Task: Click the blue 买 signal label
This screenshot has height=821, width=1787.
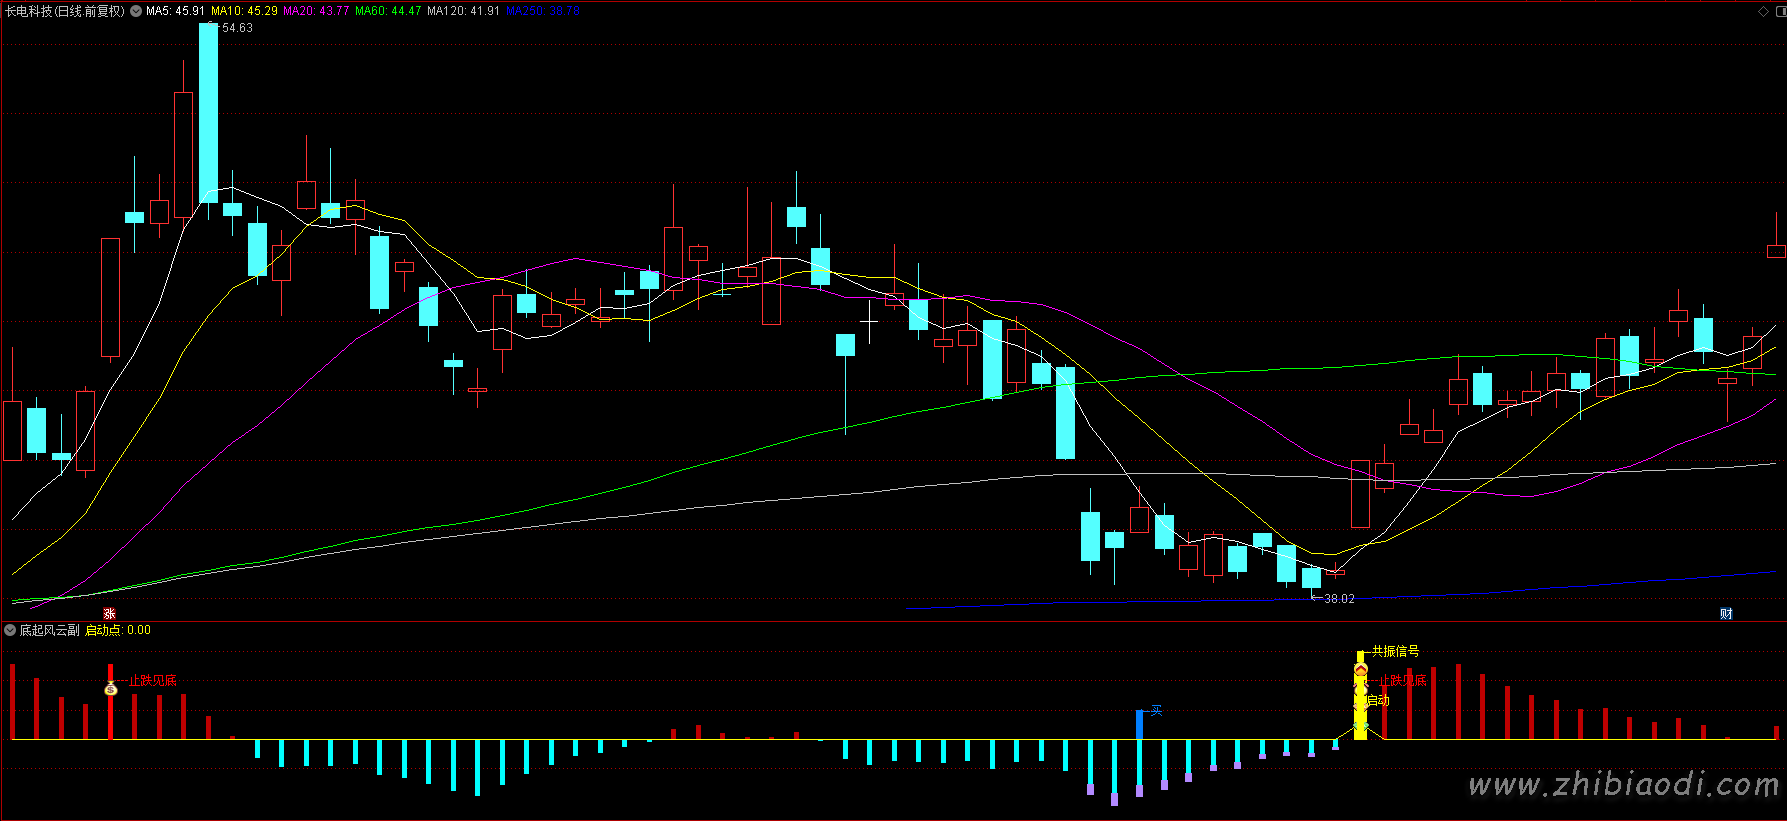Action: 1156,711
